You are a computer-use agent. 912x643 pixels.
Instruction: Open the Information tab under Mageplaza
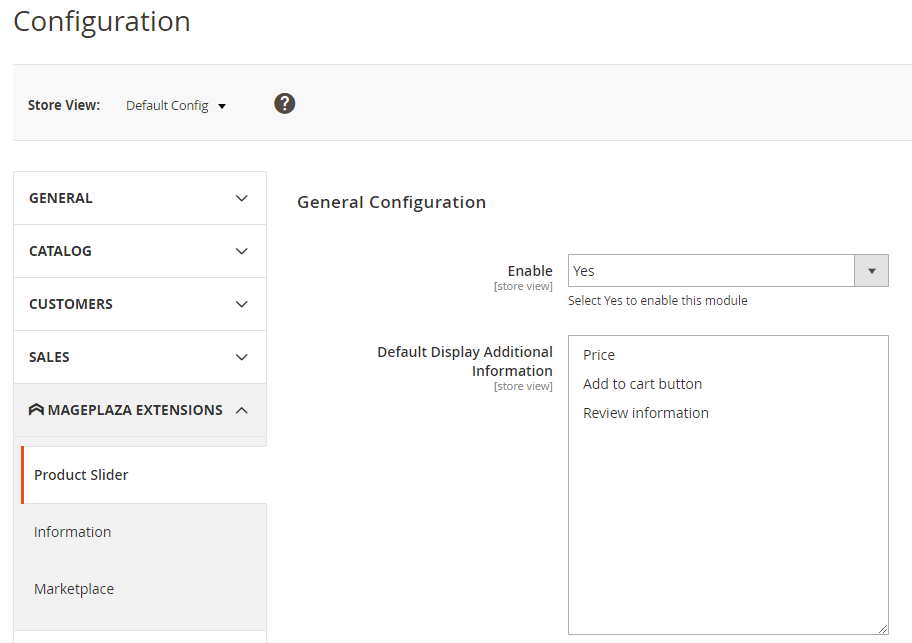tap(72, 532)
